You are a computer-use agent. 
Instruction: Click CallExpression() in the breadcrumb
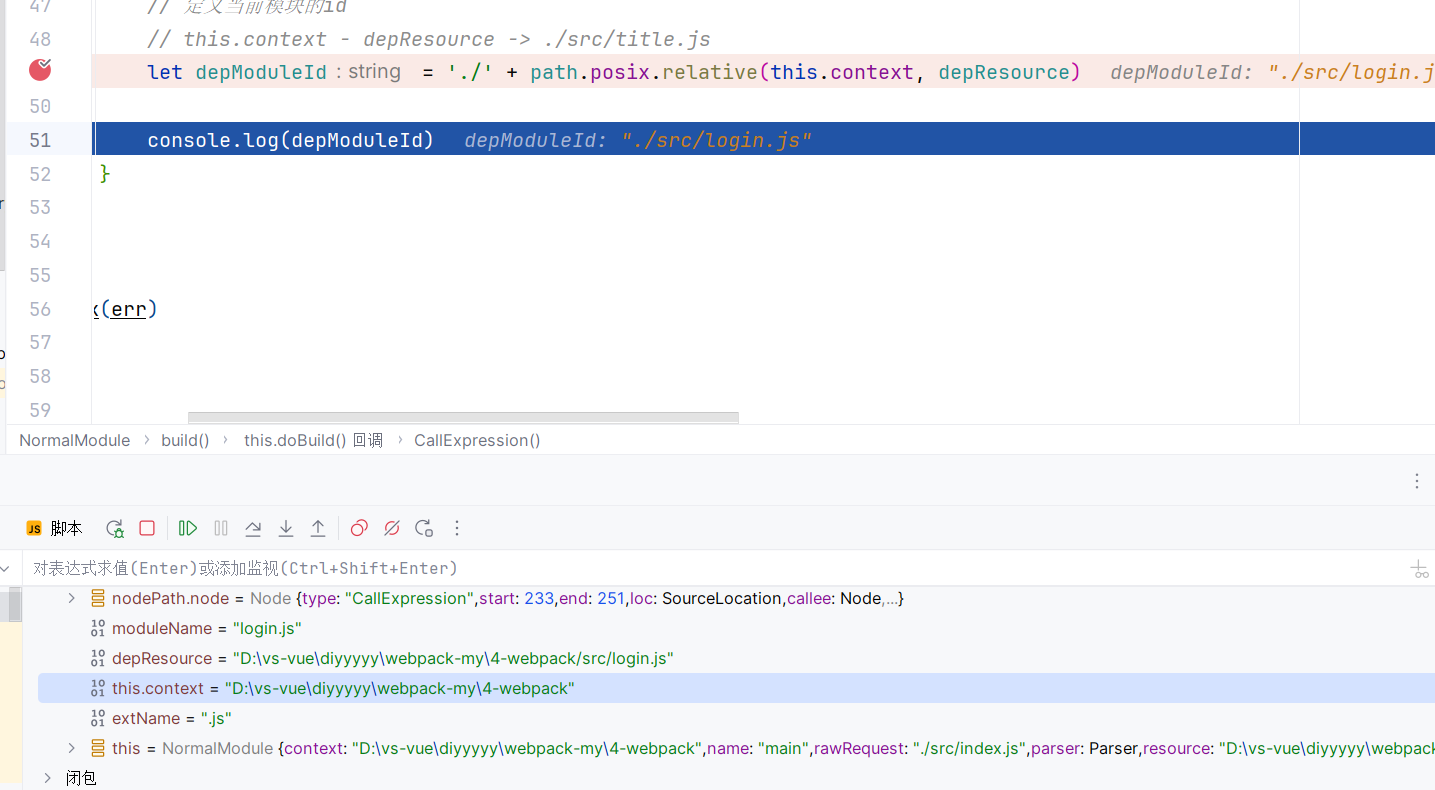click(477, 440)
